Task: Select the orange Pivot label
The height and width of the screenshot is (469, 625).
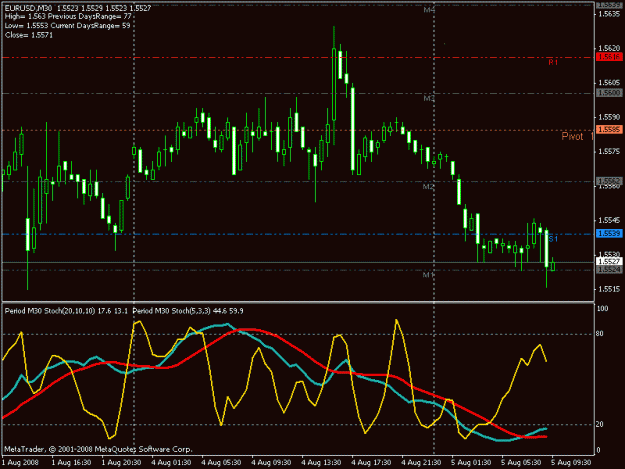Action: click(572, 136)
